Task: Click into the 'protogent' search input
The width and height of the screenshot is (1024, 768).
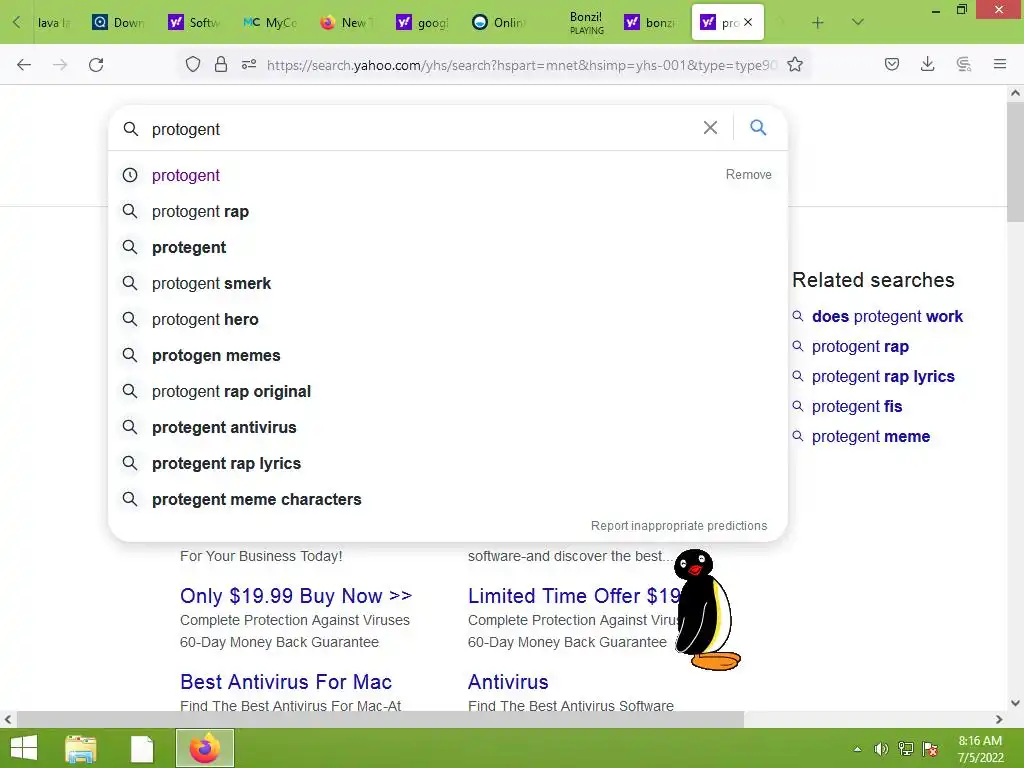Action: [x=418, y=129]
